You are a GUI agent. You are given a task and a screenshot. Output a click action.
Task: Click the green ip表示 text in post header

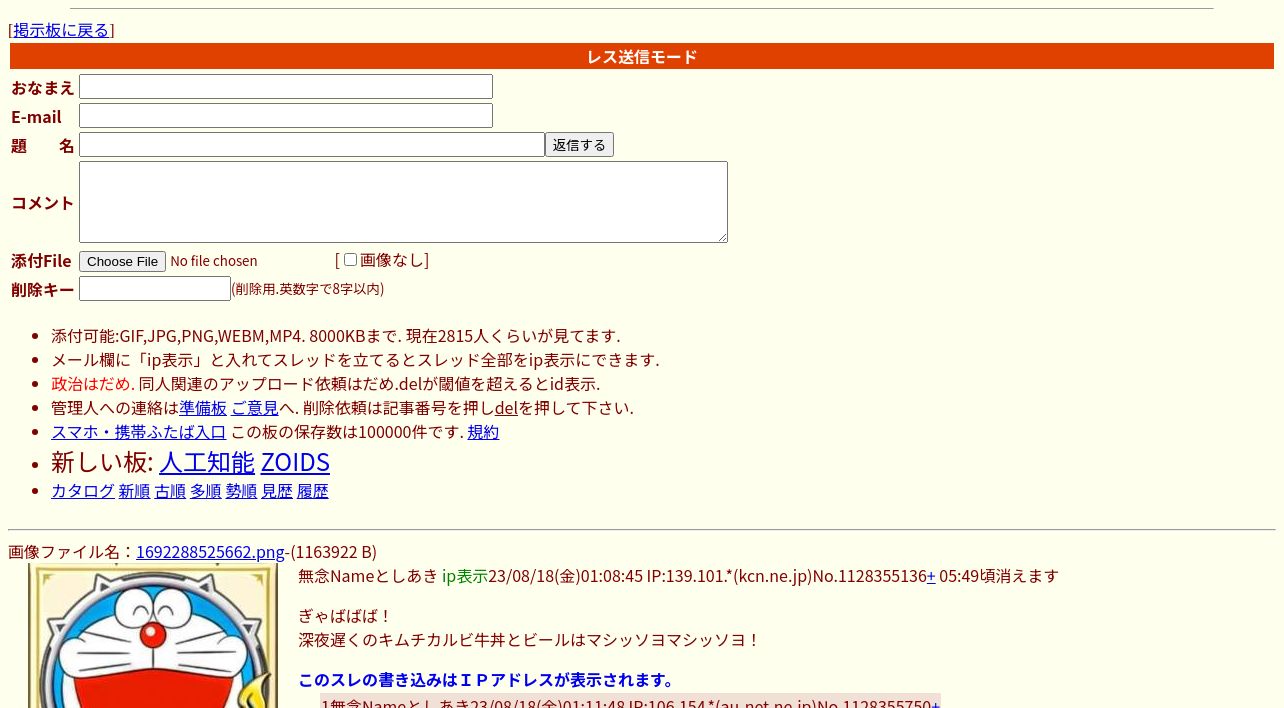[x=465, y=576]
